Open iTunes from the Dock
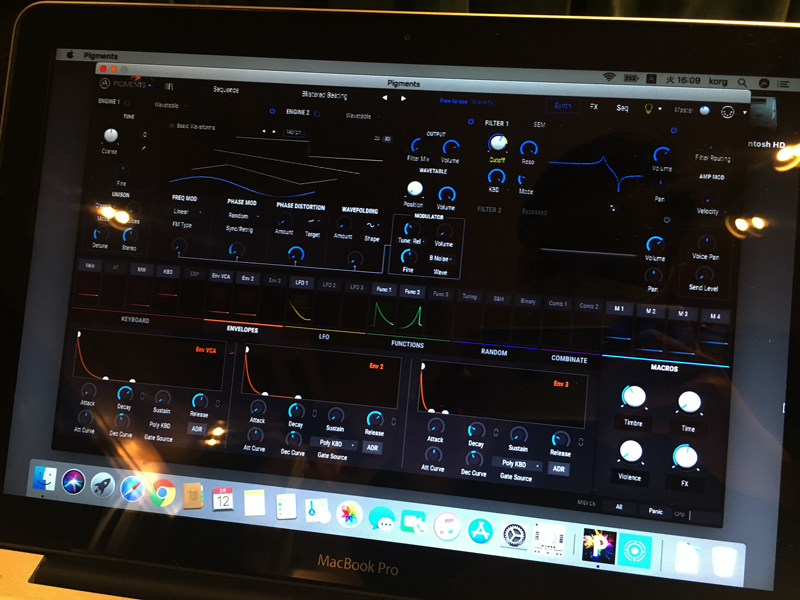This screenshot has width=800, height=600. pos(447,527)
